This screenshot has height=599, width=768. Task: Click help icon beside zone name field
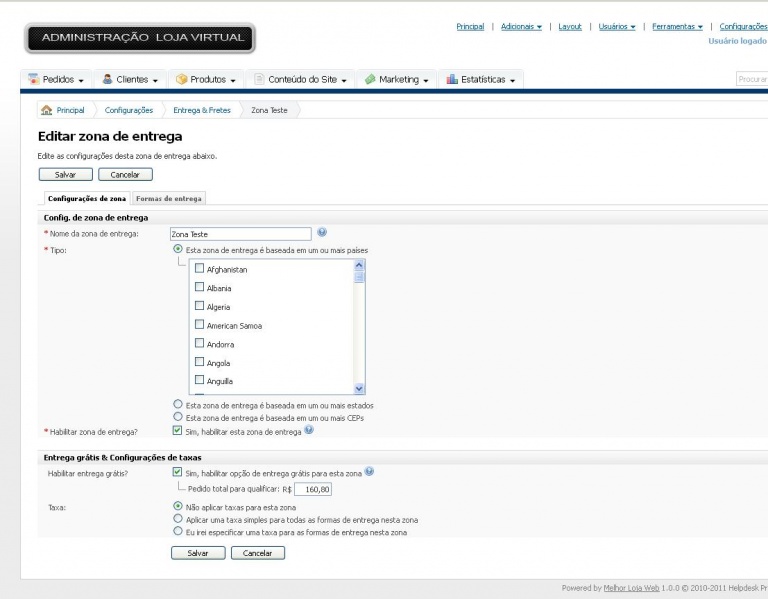322,232
